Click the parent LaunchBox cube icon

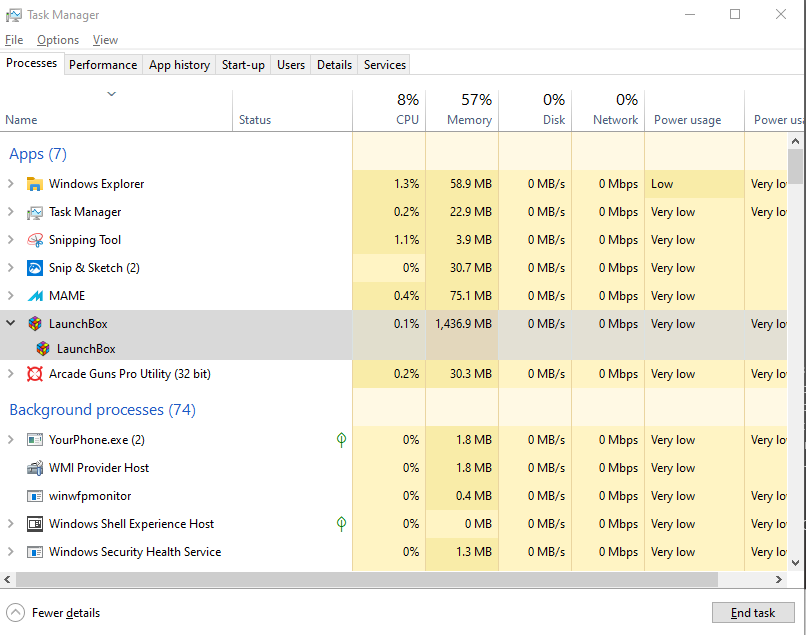point(34,324)
